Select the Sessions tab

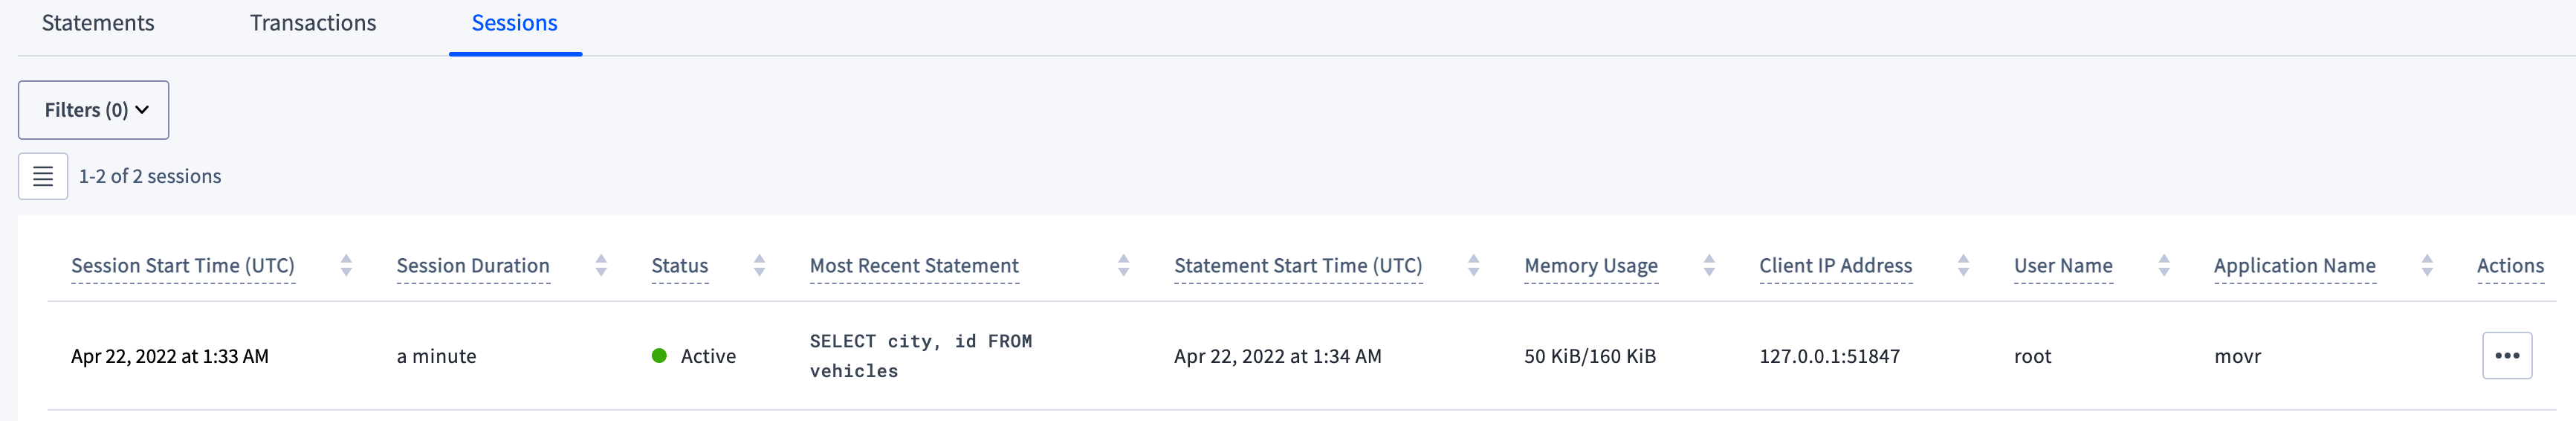tap(514, 23)
